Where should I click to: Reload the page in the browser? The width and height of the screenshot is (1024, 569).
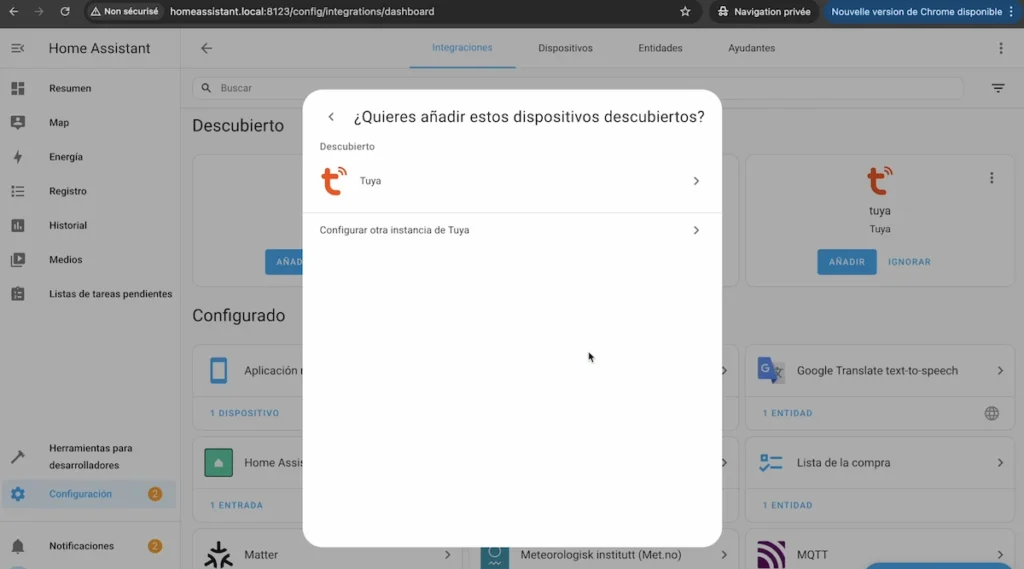(x=65, y=12)
